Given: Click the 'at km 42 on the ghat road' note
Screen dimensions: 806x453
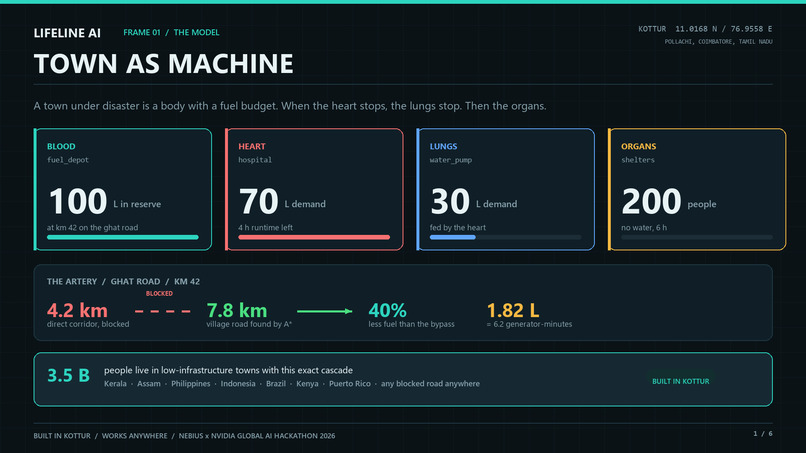Looking at the screenshot, I should tap(93, 227).
